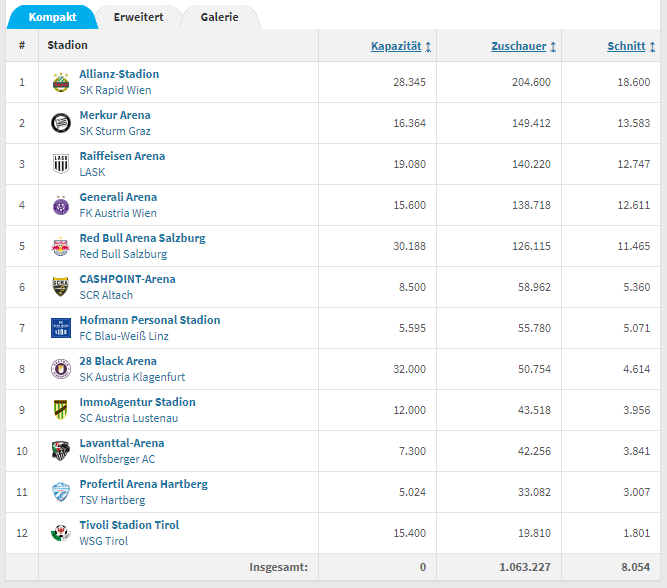Open the Tivoli Stadion Tirol link

[x=129, y=525]
